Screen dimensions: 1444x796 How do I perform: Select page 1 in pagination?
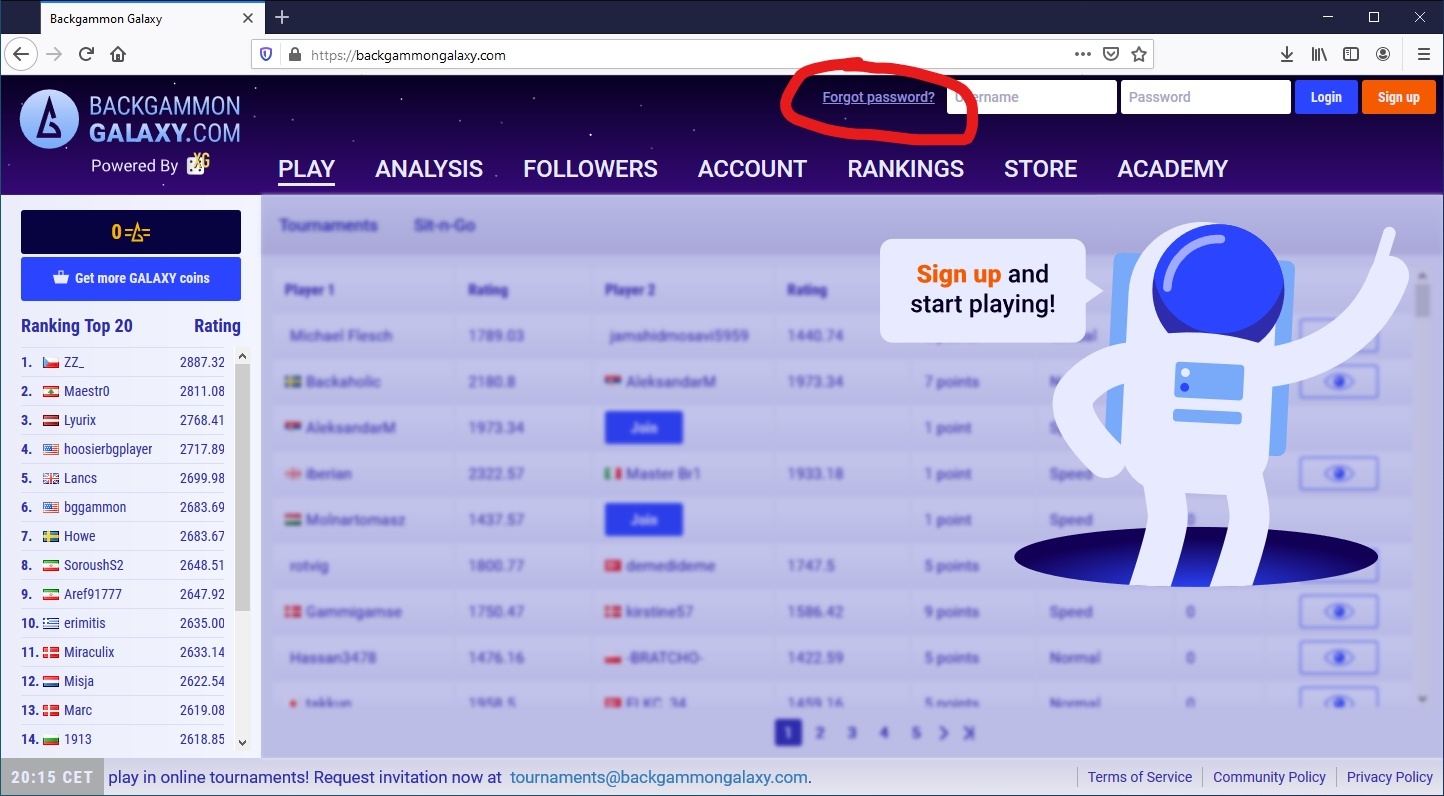coord(787,733)
